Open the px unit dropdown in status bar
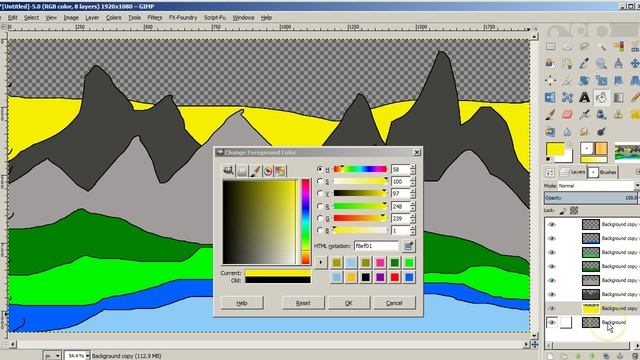This screenshot has height=360, width=640. point(52,356)
